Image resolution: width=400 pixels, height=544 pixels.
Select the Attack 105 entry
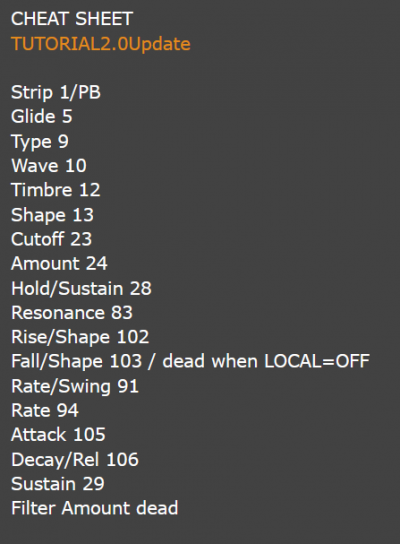(x=58, y=435)
